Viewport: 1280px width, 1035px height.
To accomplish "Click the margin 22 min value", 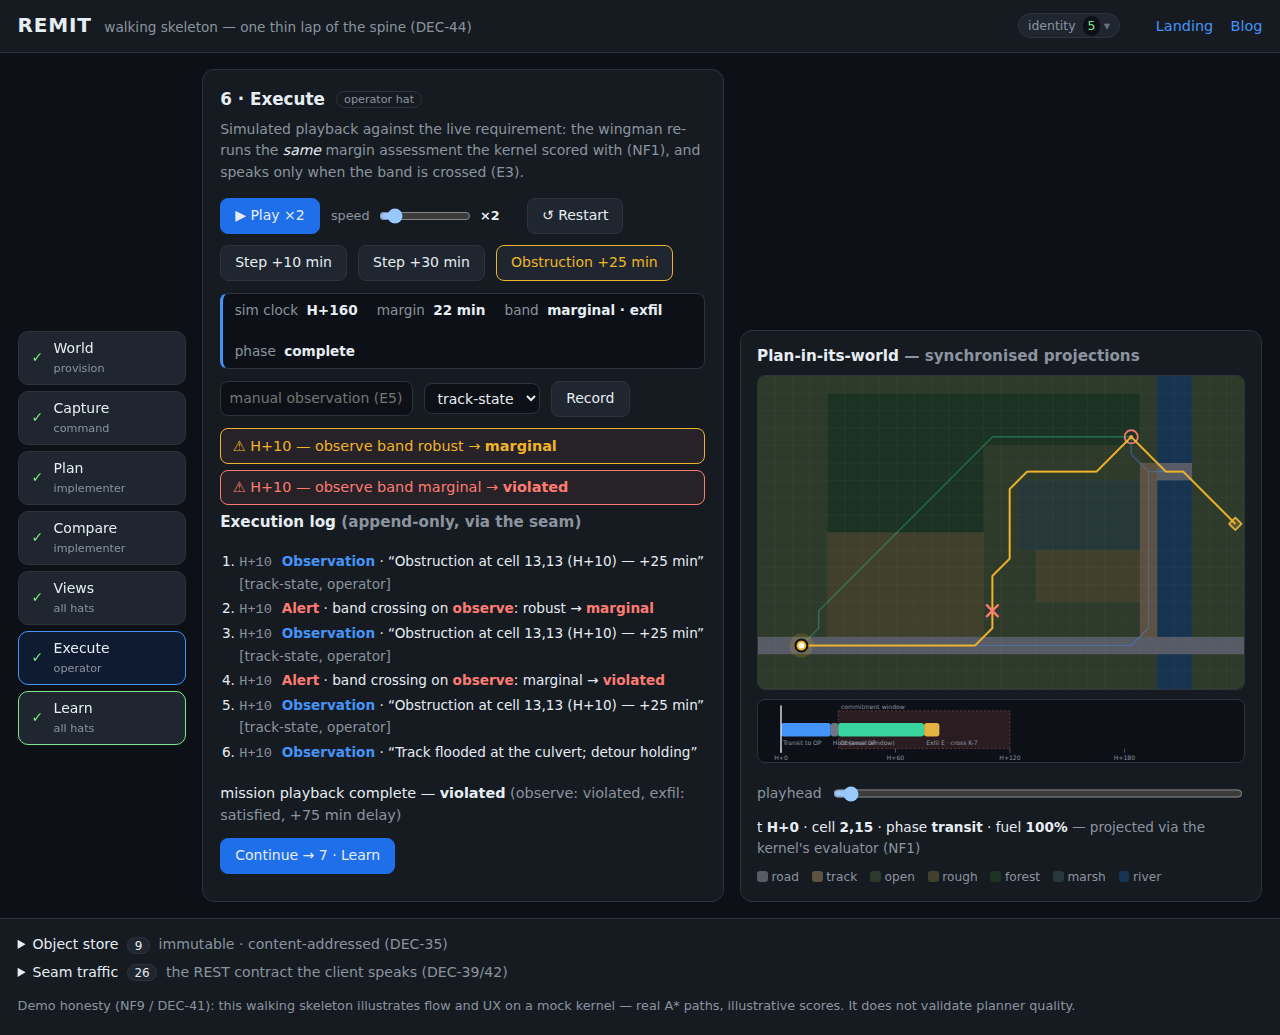I will coord(459,310).
